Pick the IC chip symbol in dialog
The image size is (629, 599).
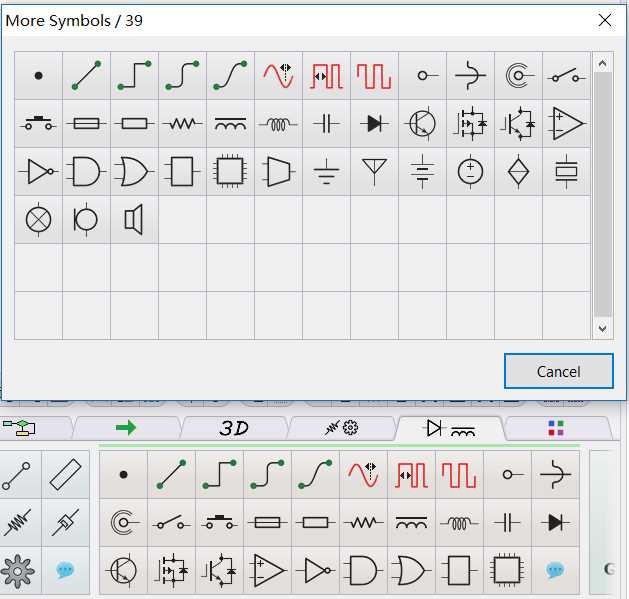pos(230,171)
